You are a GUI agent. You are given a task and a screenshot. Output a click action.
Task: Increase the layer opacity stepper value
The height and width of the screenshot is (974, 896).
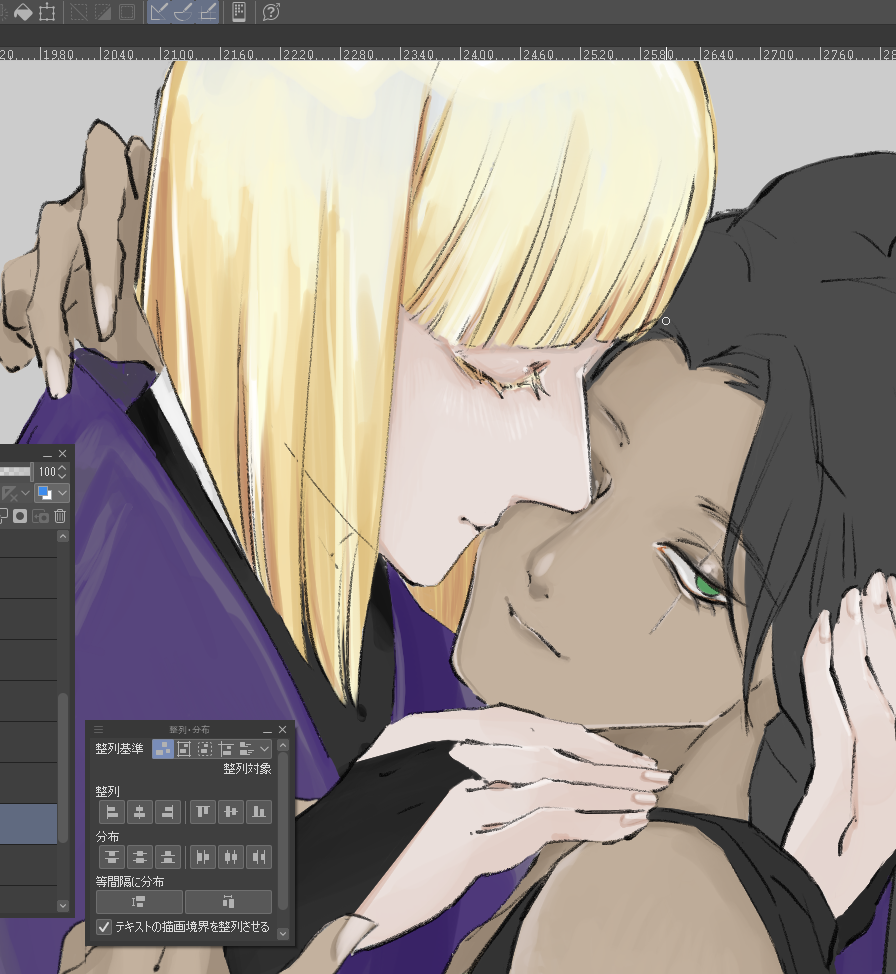click(x=63, y=466)
